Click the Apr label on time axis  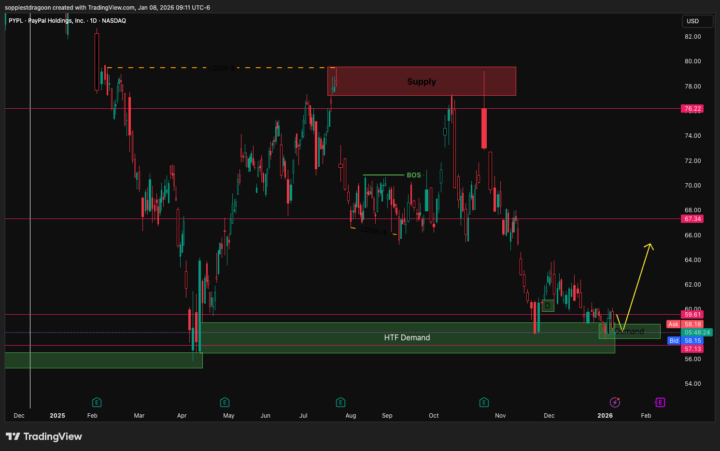(182, 416)
